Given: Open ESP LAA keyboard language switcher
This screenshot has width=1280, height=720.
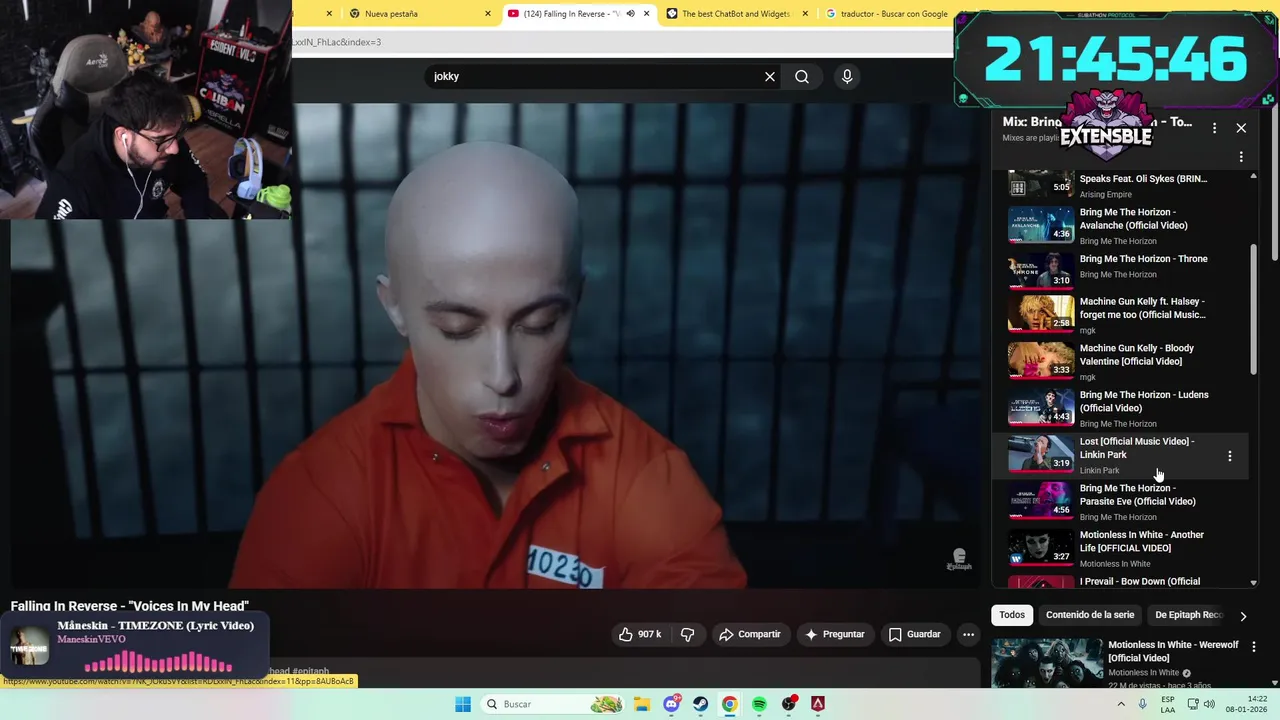Looking at the screenshot, I should pyautogui.click(x=1168, y=704).
